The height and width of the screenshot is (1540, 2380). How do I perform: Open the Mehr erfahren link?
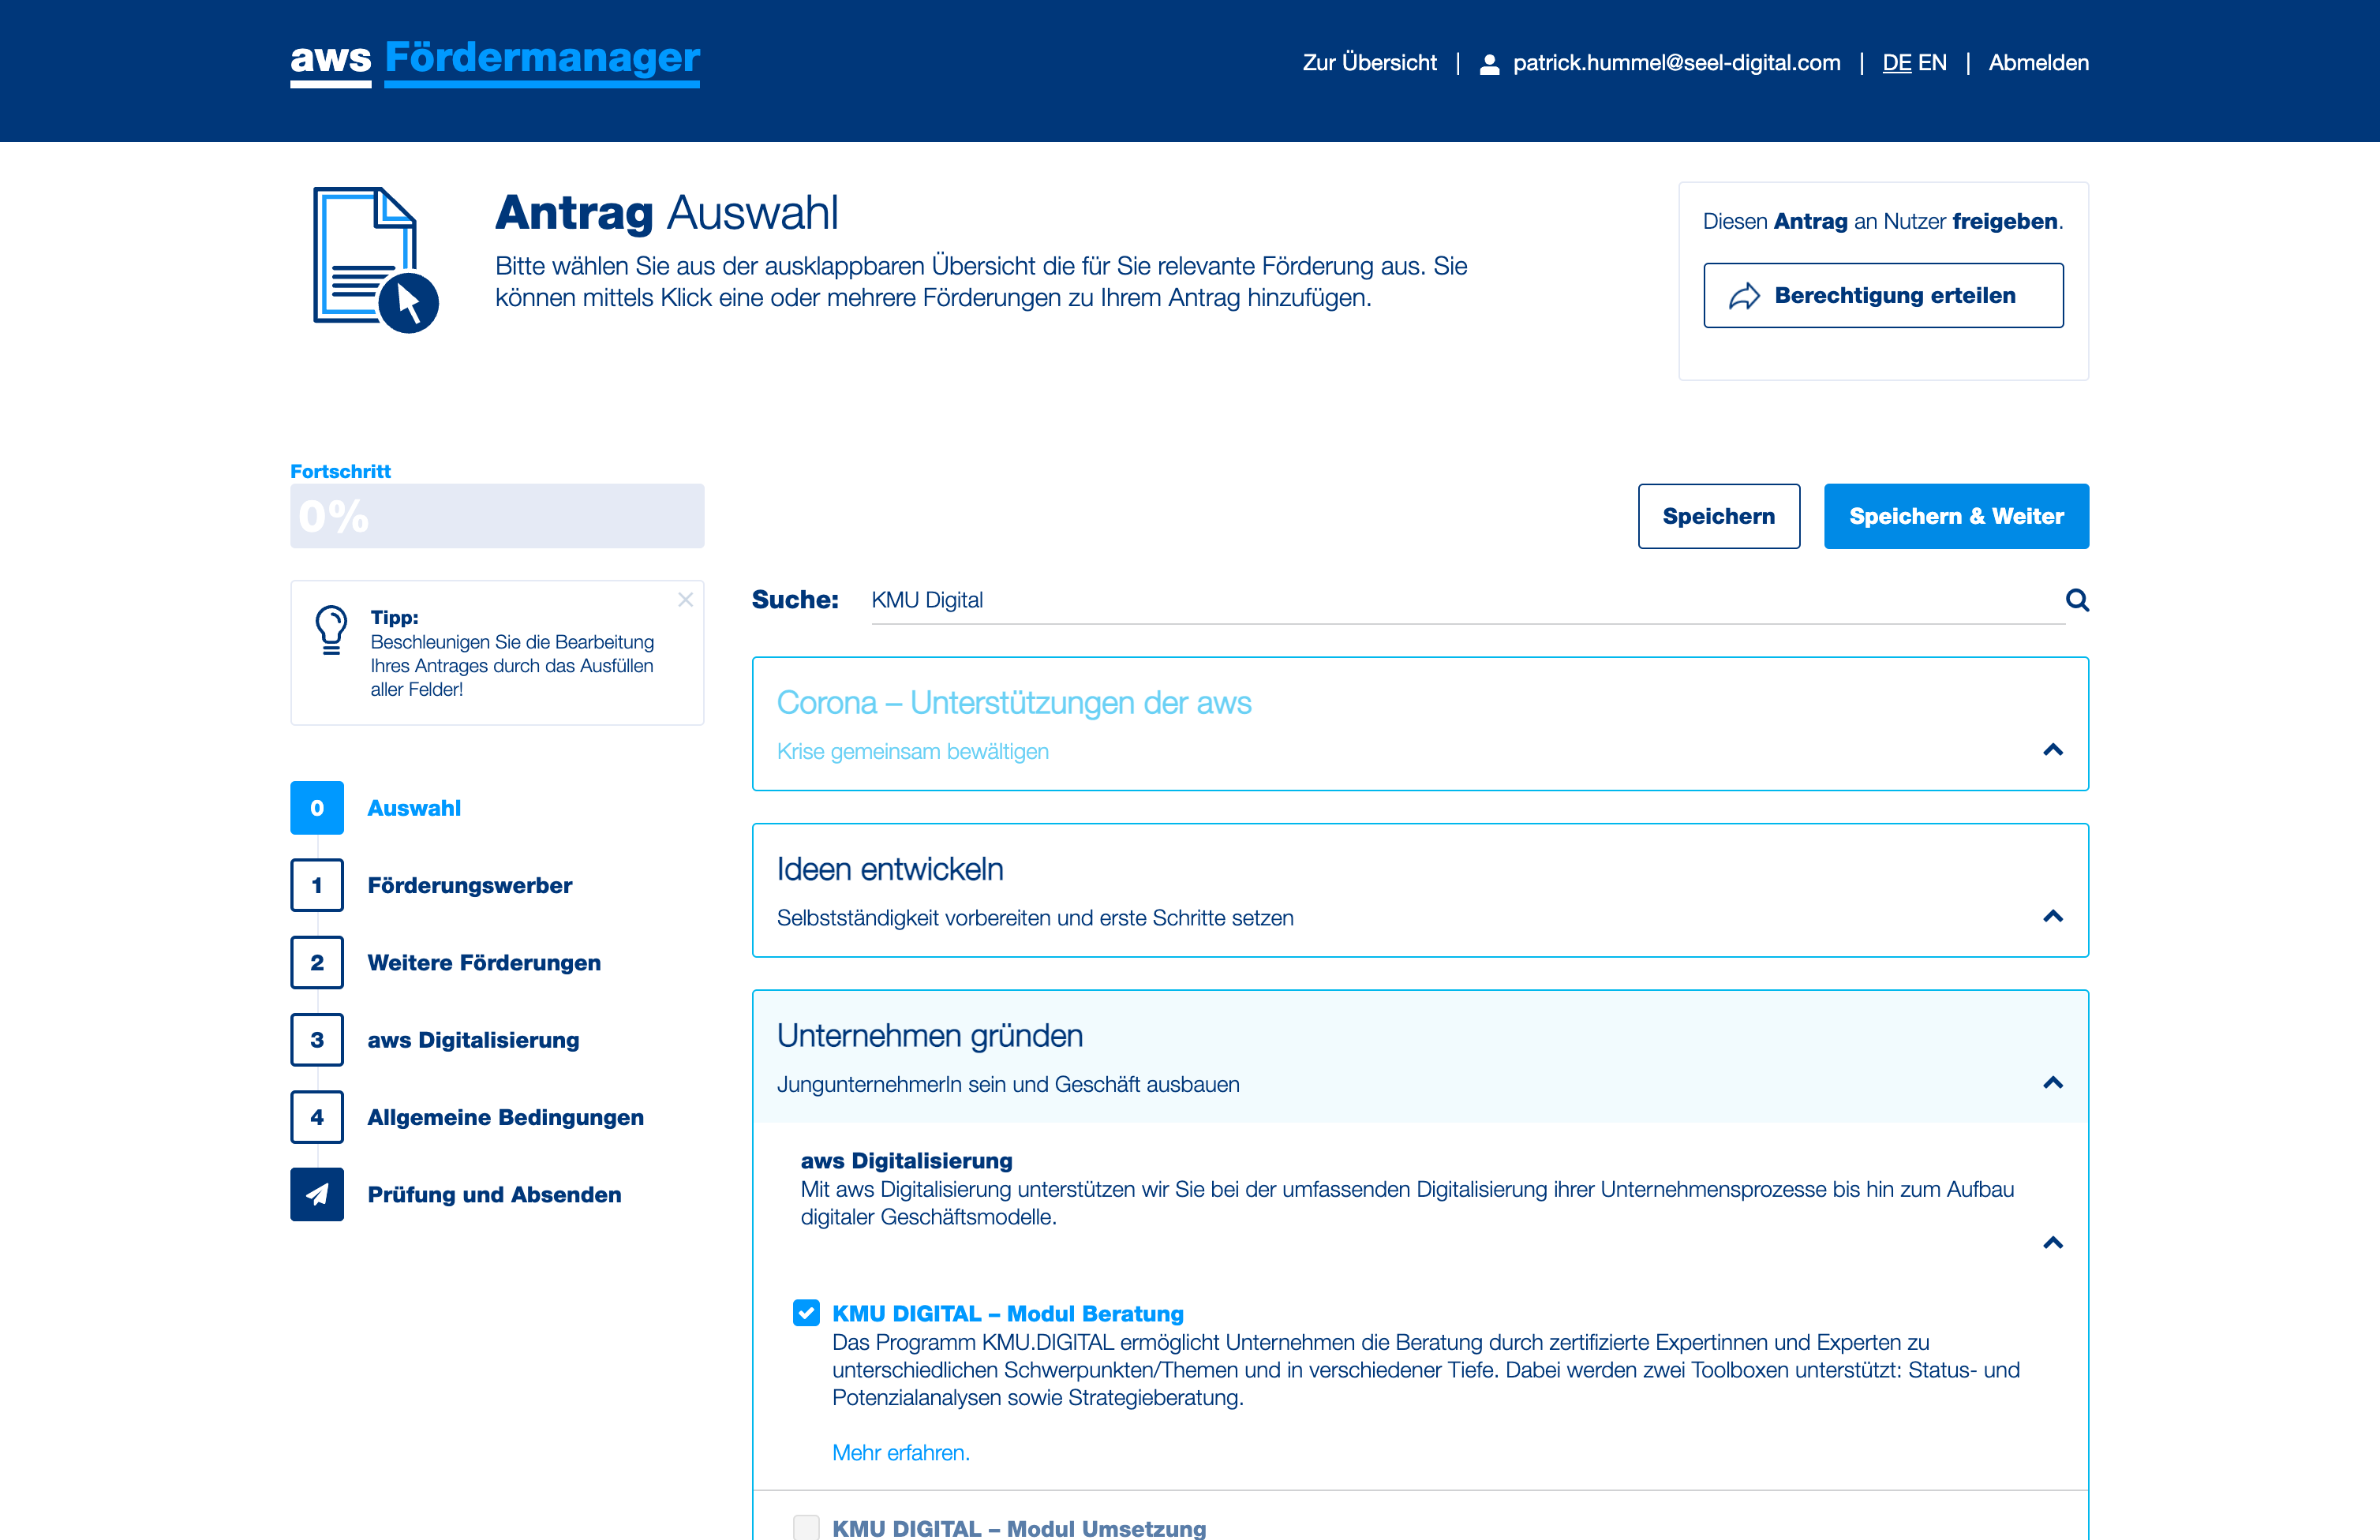pos(901,1452)
